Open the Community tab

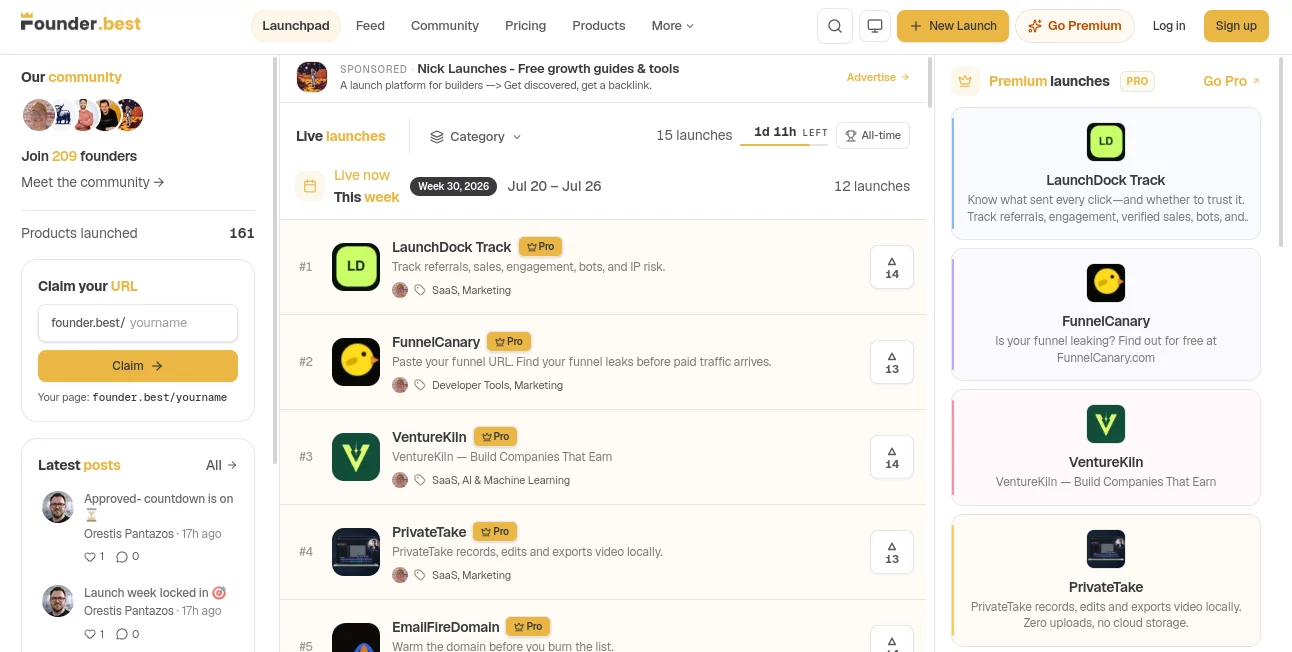pyautogui.click(x=445, y=26)
